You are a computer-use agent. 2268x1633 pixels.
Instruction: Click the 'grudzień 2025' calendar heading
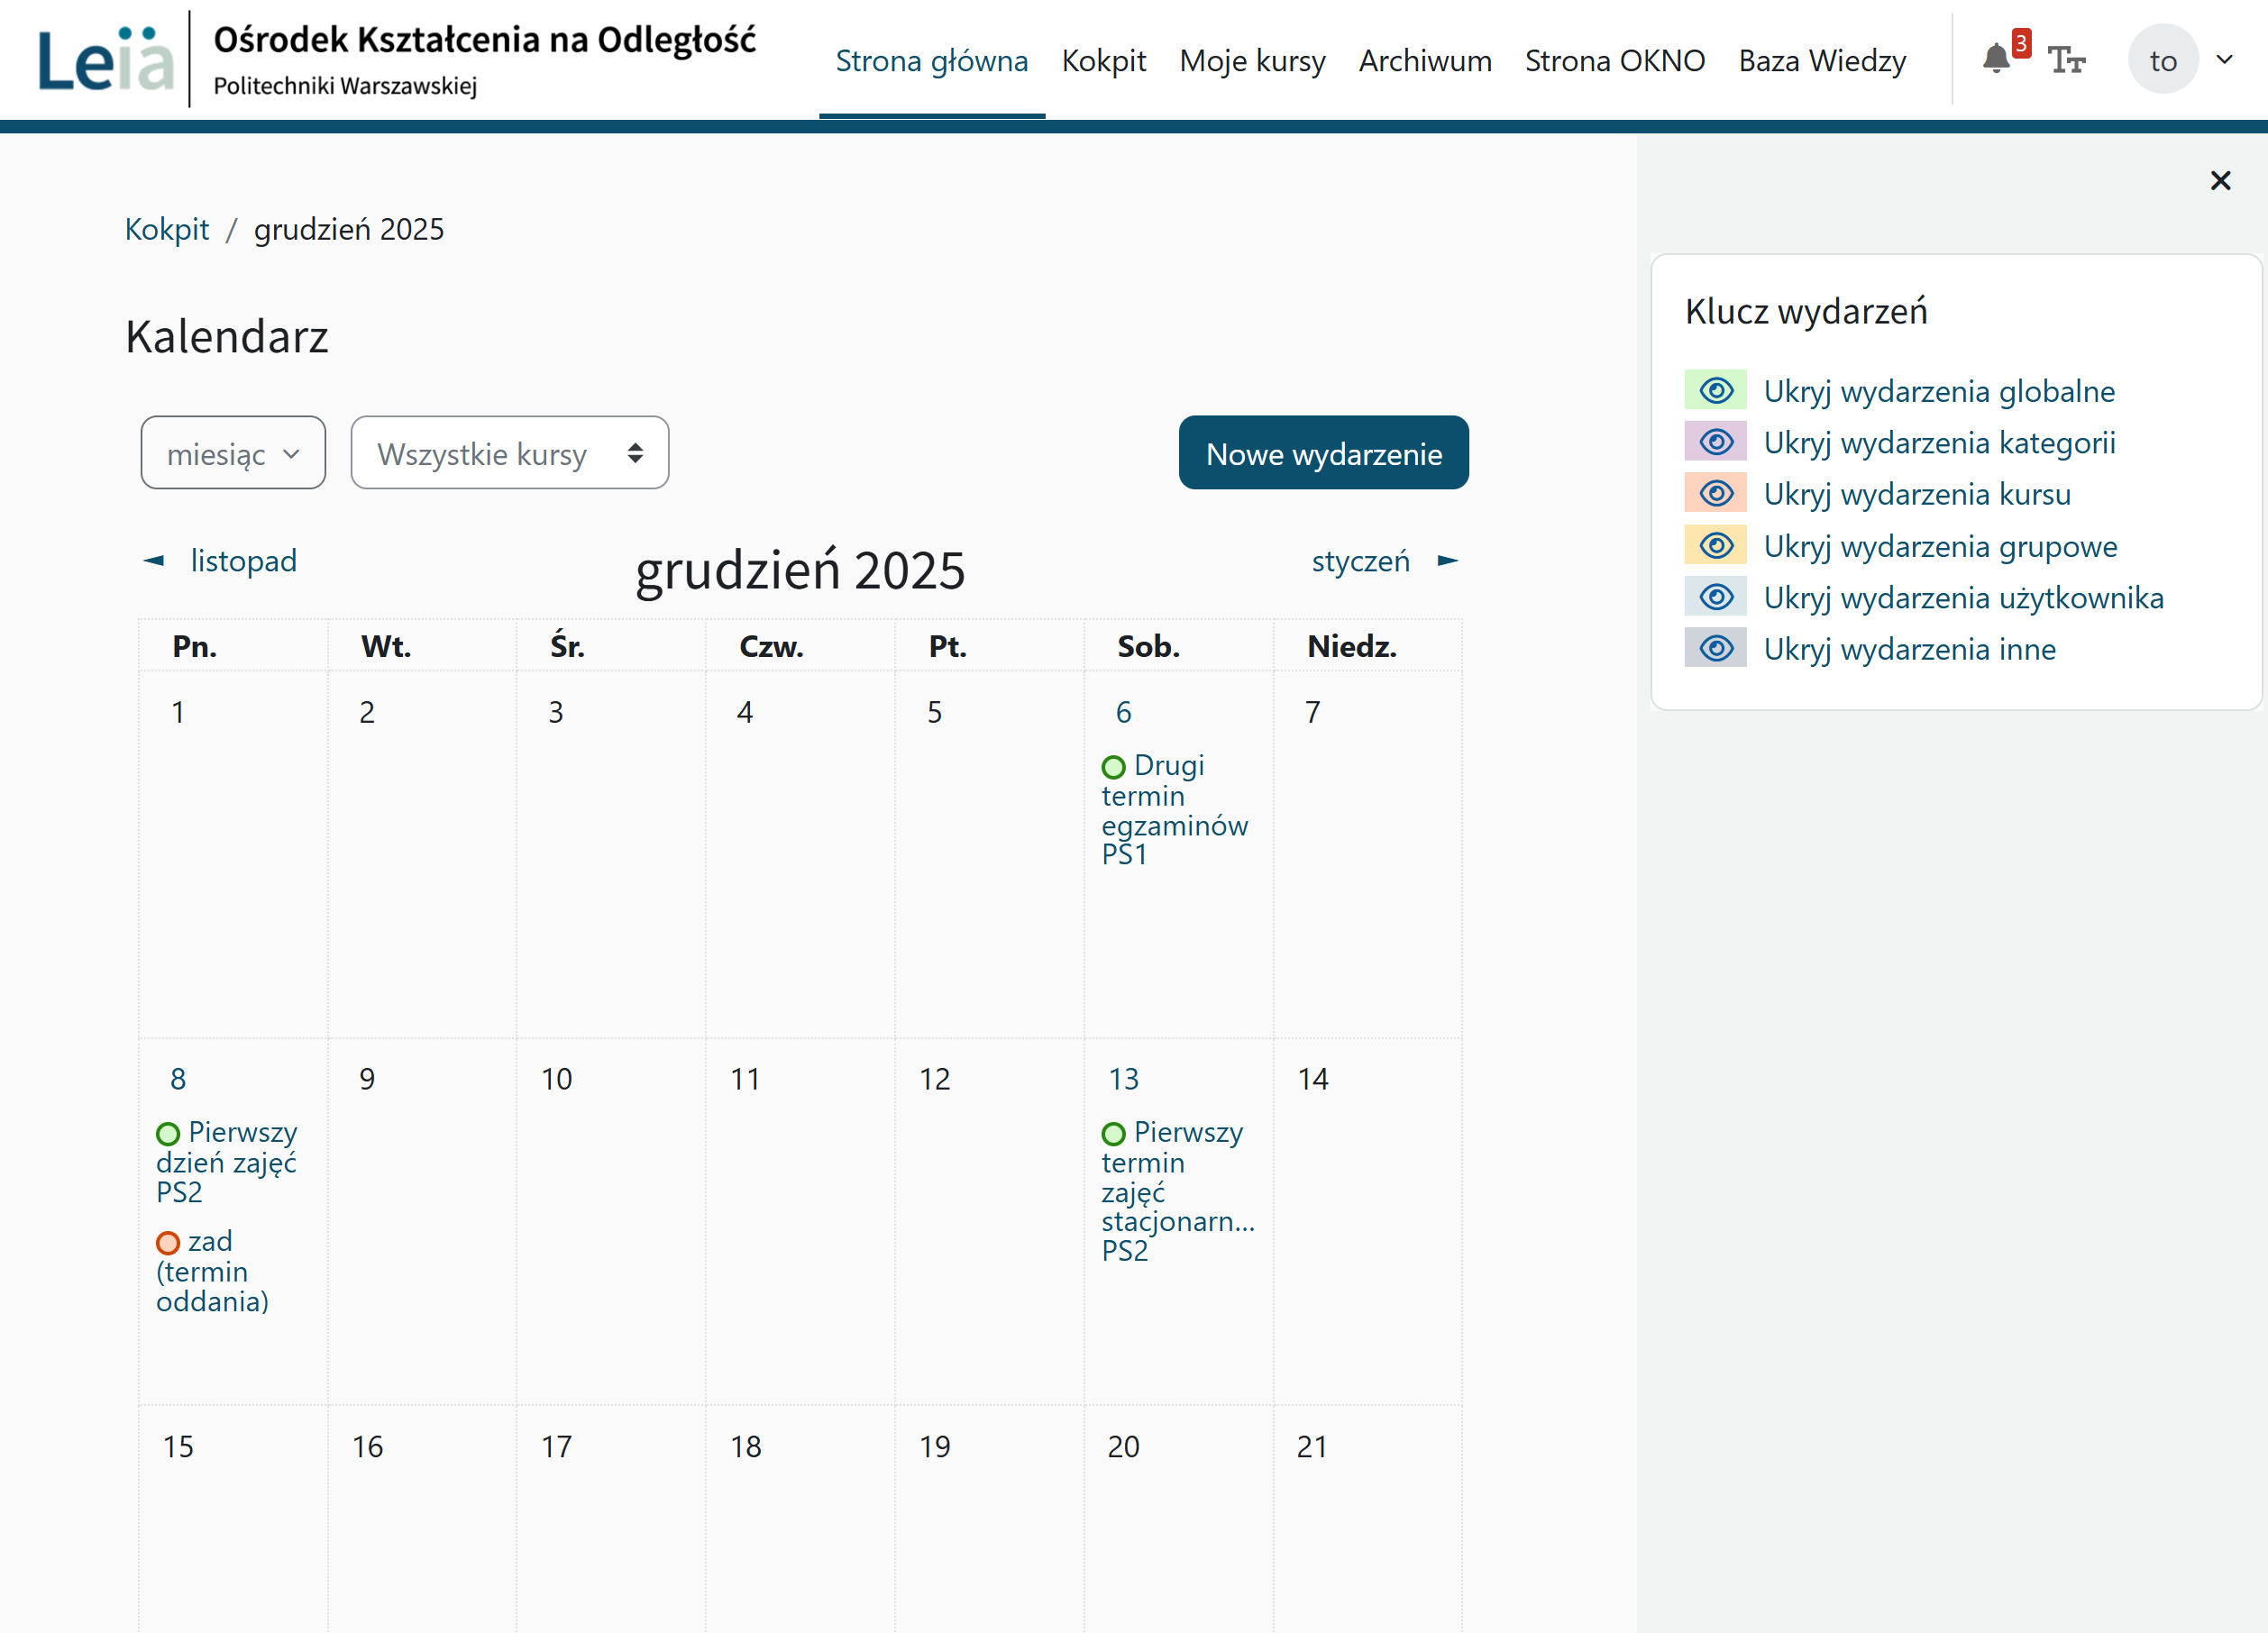[800, 570]
